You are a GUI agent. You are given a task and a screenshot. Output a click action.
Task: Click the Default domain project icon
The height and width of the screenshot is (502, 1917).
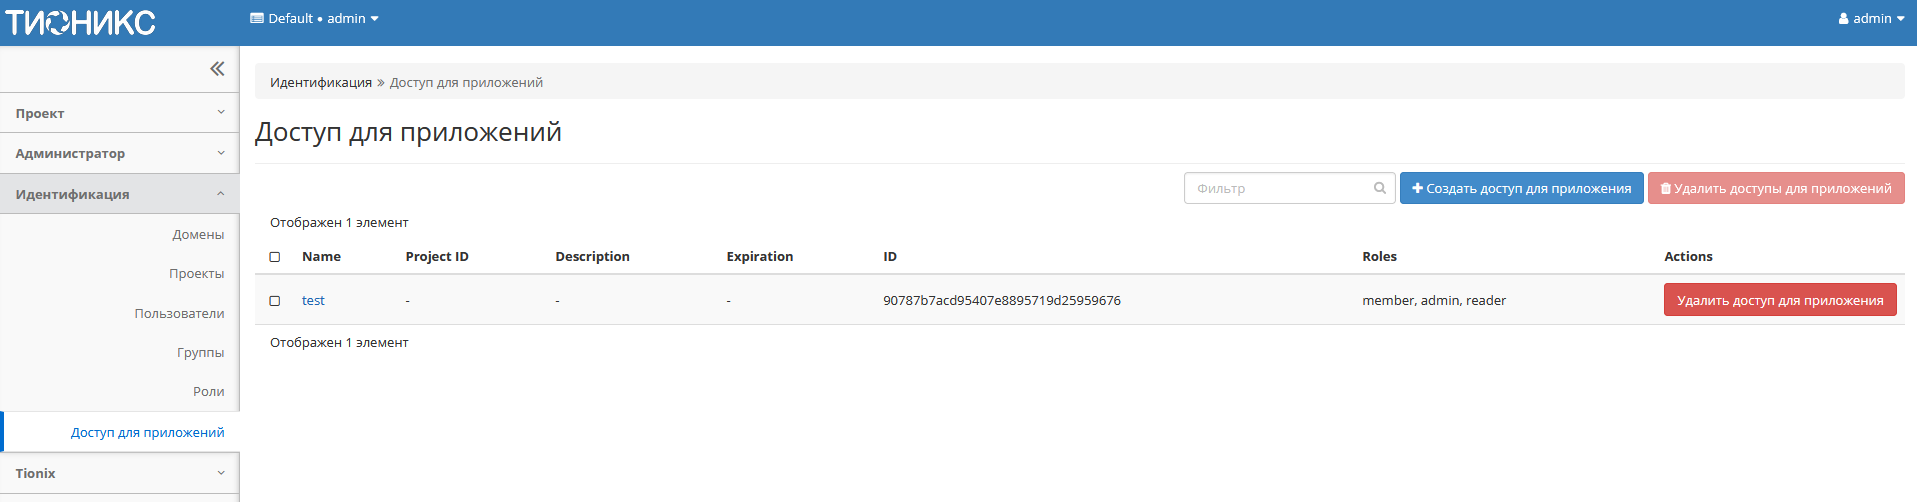point(257,19)
